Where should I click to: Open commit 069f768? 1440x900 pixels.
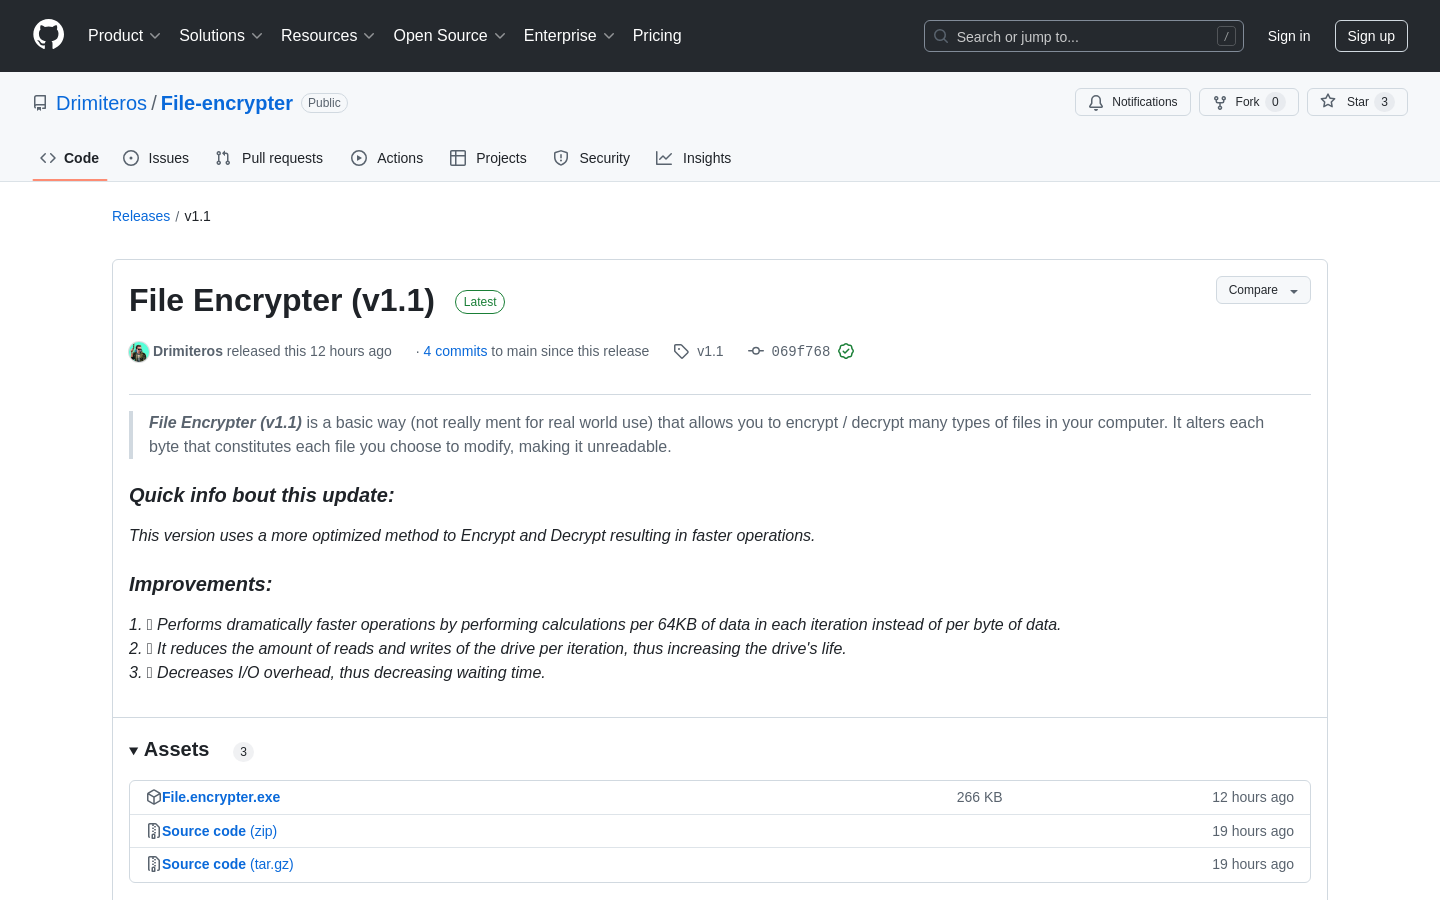click(x=801, y=351)
